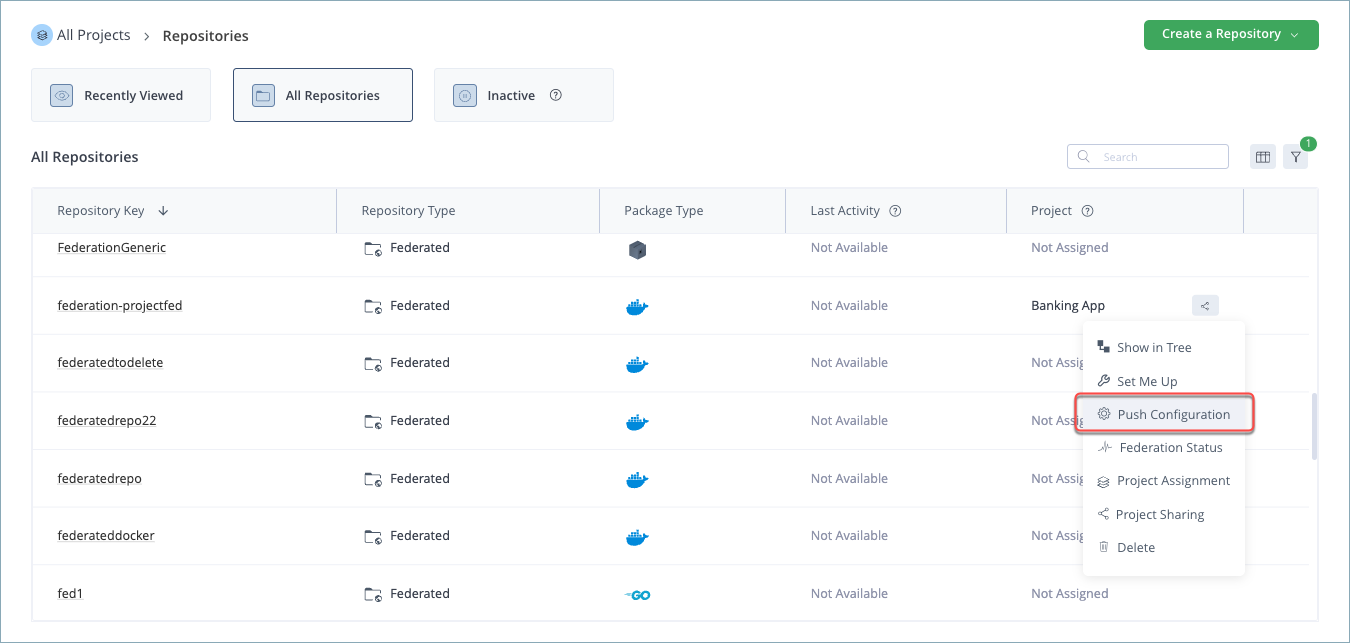Image resolution: width=1350 pixels, height=643 pixels.
Task: Open the federatedrepo22 repository
Action: coord(107,420)
